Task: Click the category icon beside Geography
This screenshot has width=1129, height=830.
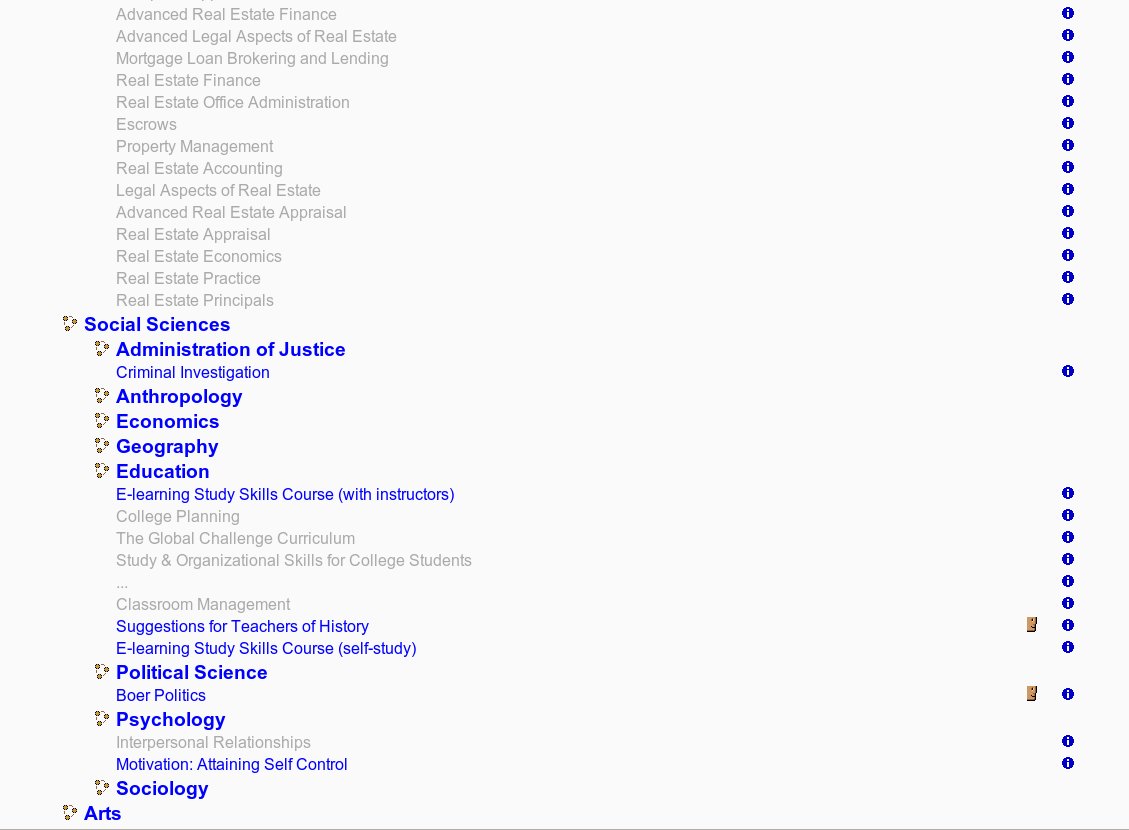Action: point(102,446)
